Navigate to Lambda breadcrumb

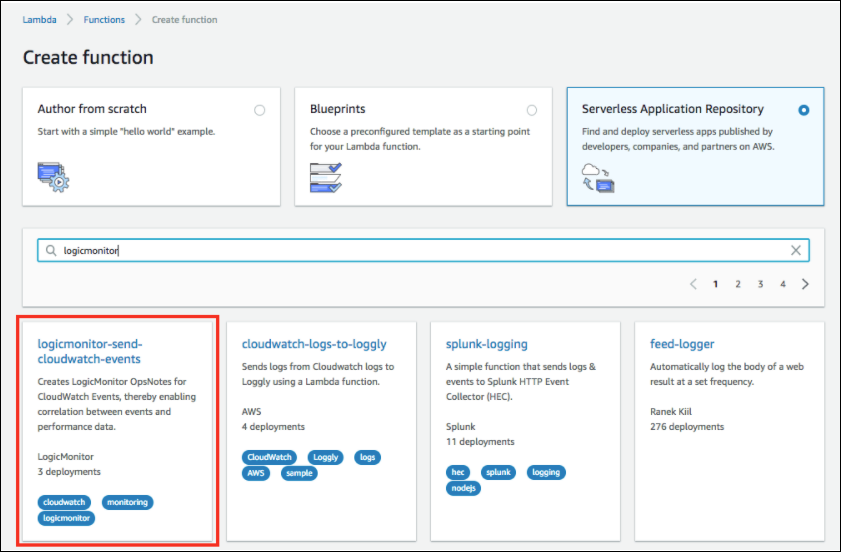[x=39, y=19]
